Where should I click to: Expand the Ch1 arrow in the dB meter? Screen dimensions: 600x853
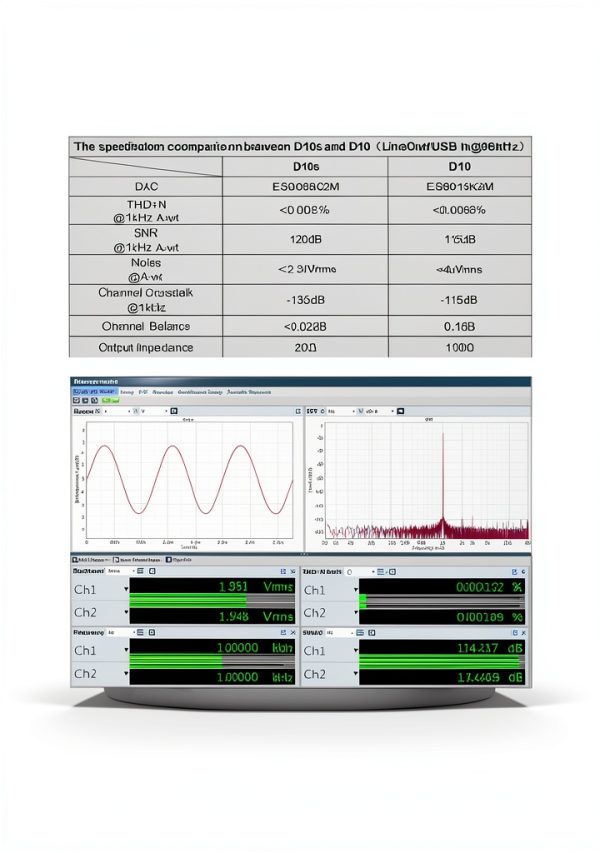pos(356,651)
